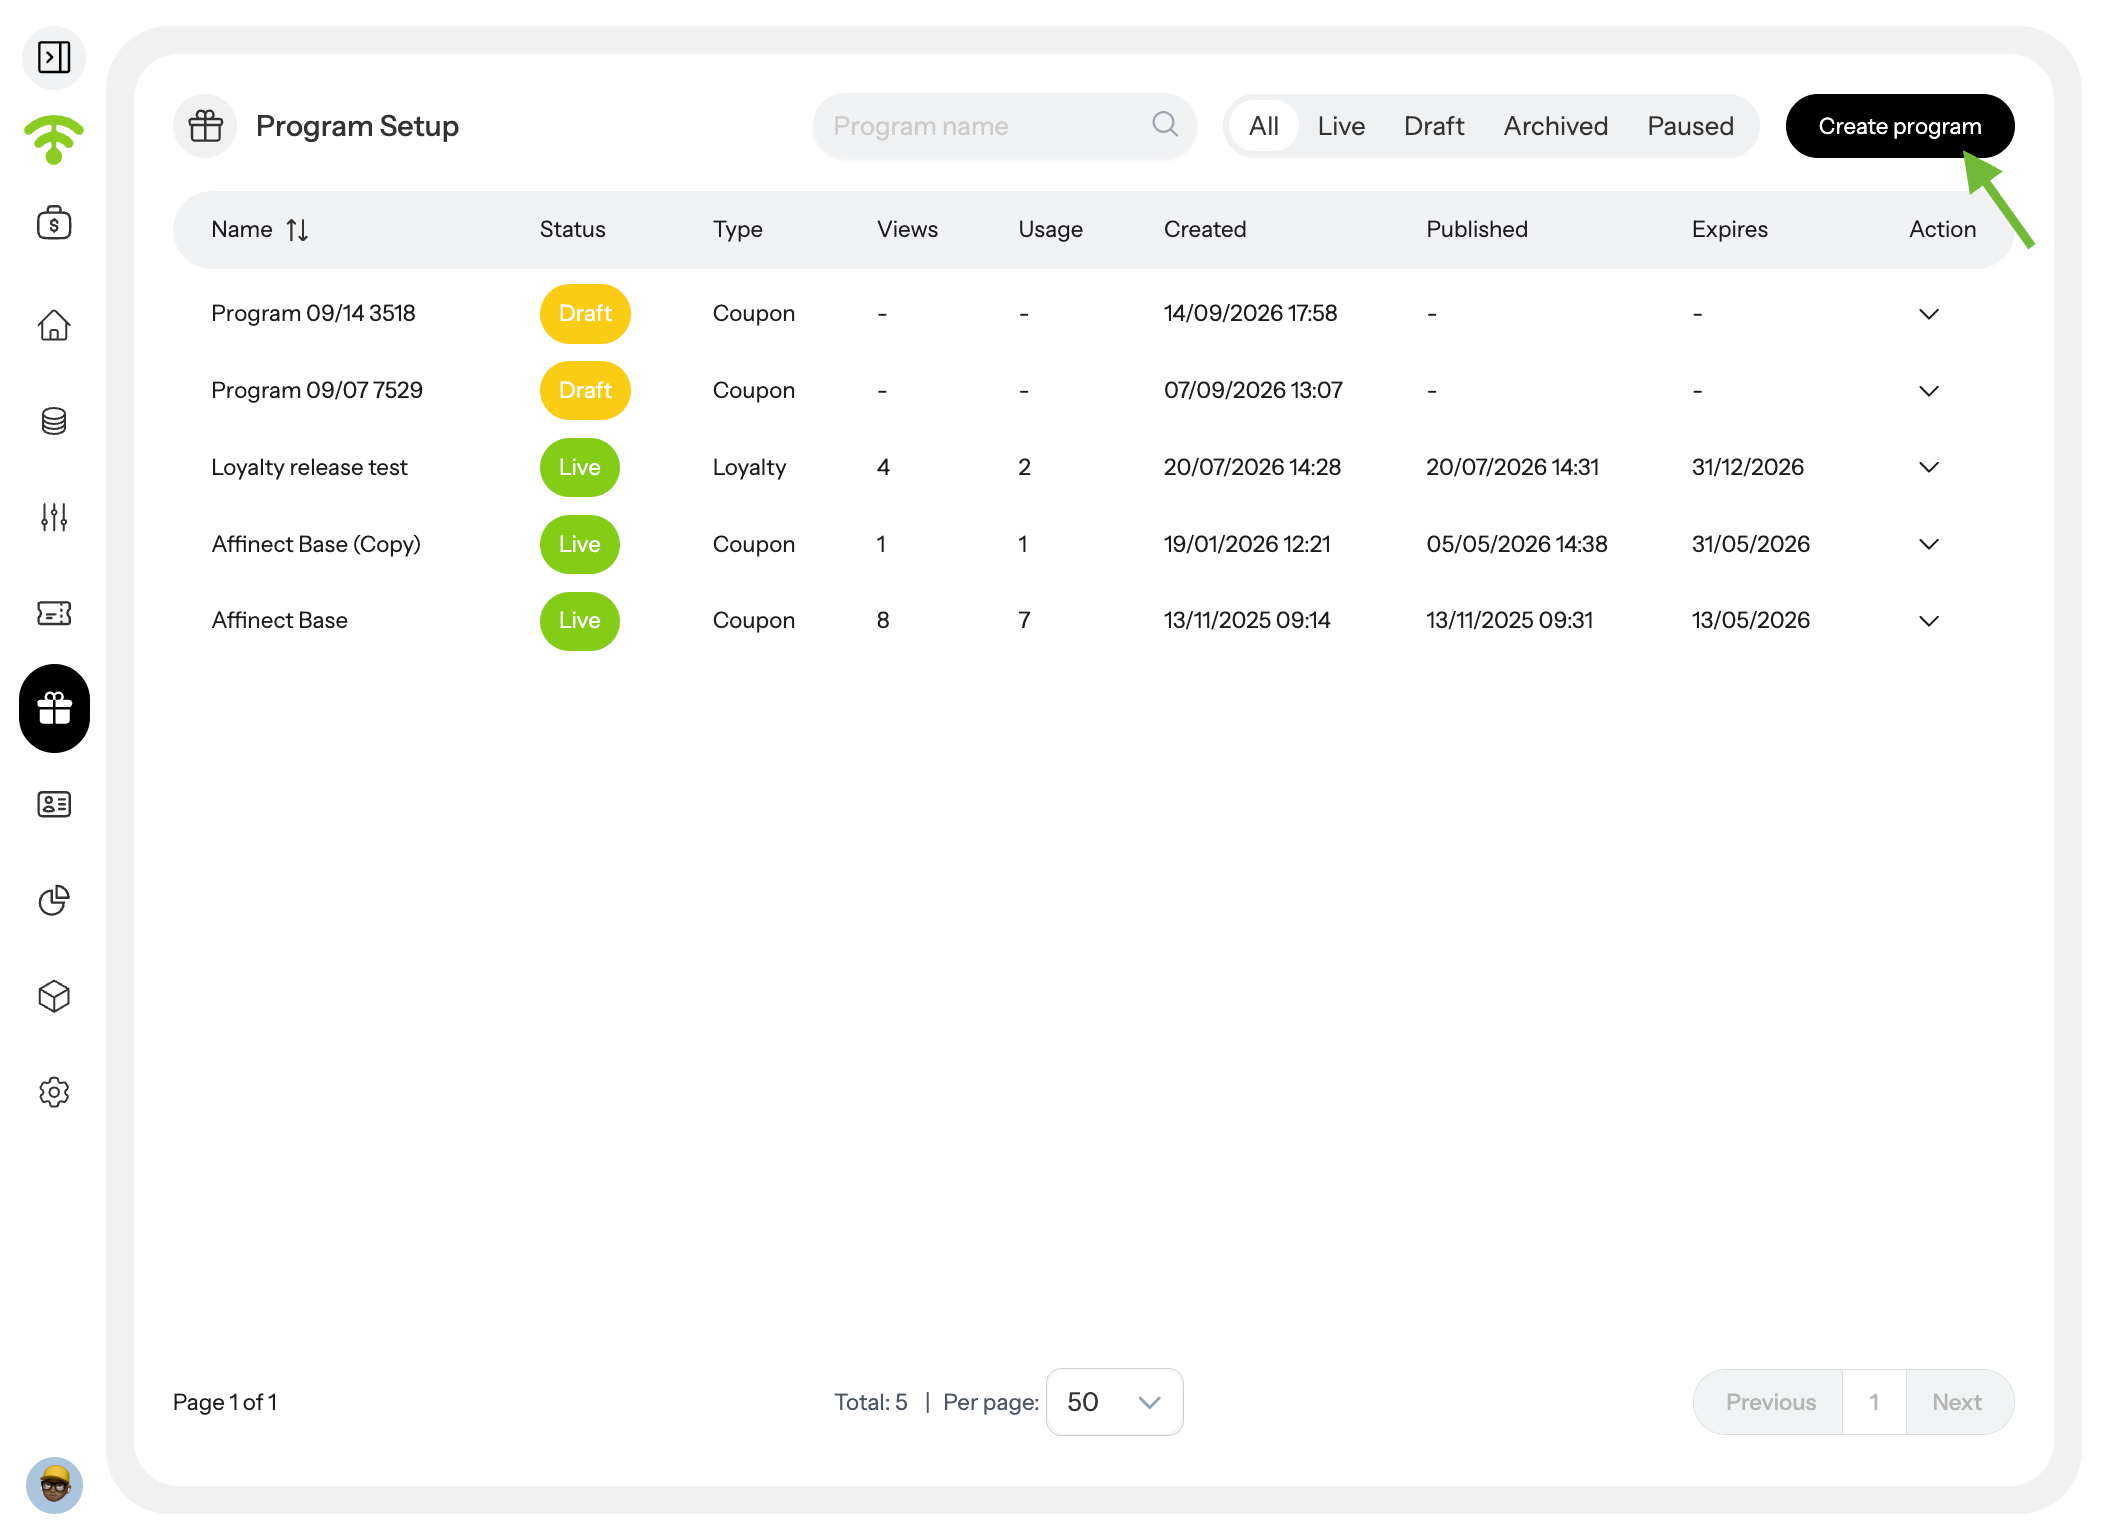
Task: Switch to the Paused filter tab
Action: 1690,126
